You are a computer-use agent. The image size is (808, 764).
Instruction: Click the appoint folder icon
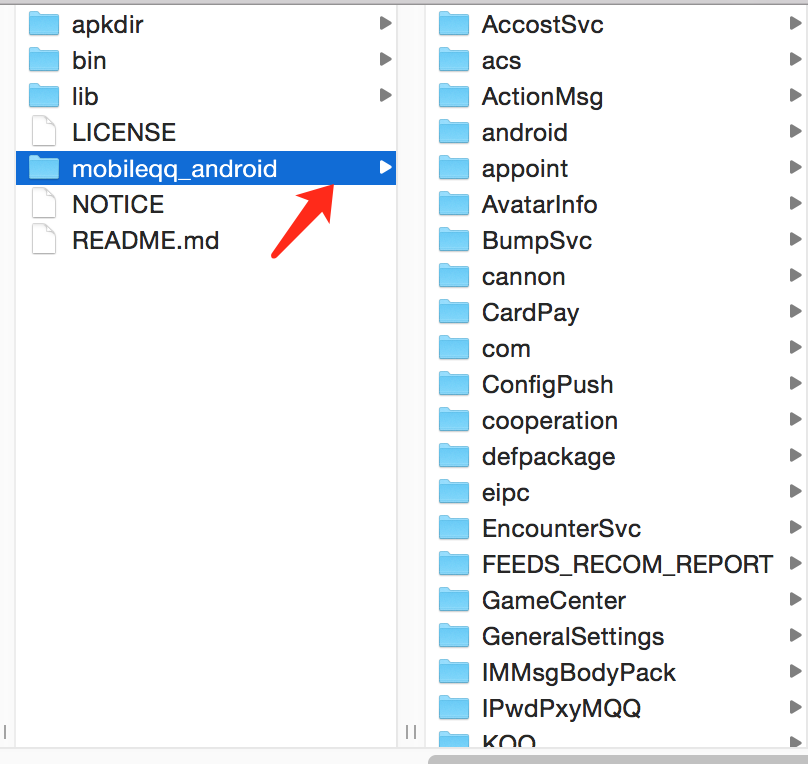pyautogui.click(x=454, y=168)
